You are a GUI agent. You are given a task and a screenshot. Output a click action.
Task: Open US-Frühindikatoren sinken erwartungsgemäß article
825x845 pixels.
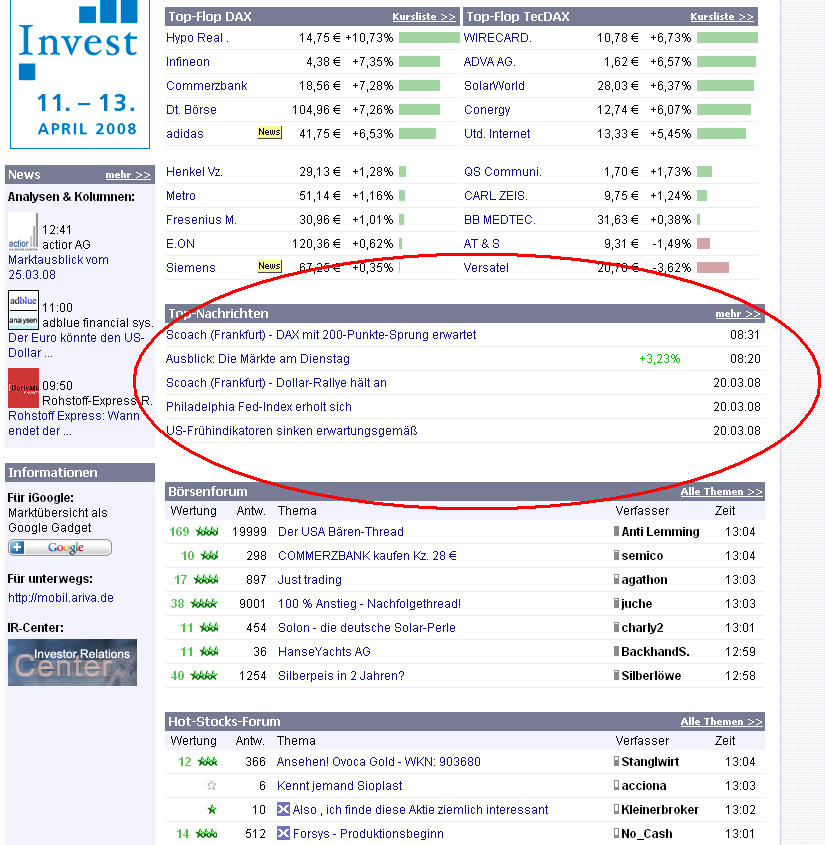click(x=292, y=431)
